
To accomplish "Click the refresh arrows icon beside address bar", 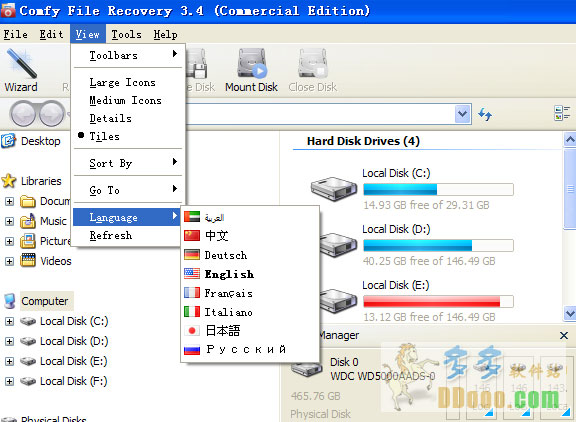I will (x=485, y=114).
